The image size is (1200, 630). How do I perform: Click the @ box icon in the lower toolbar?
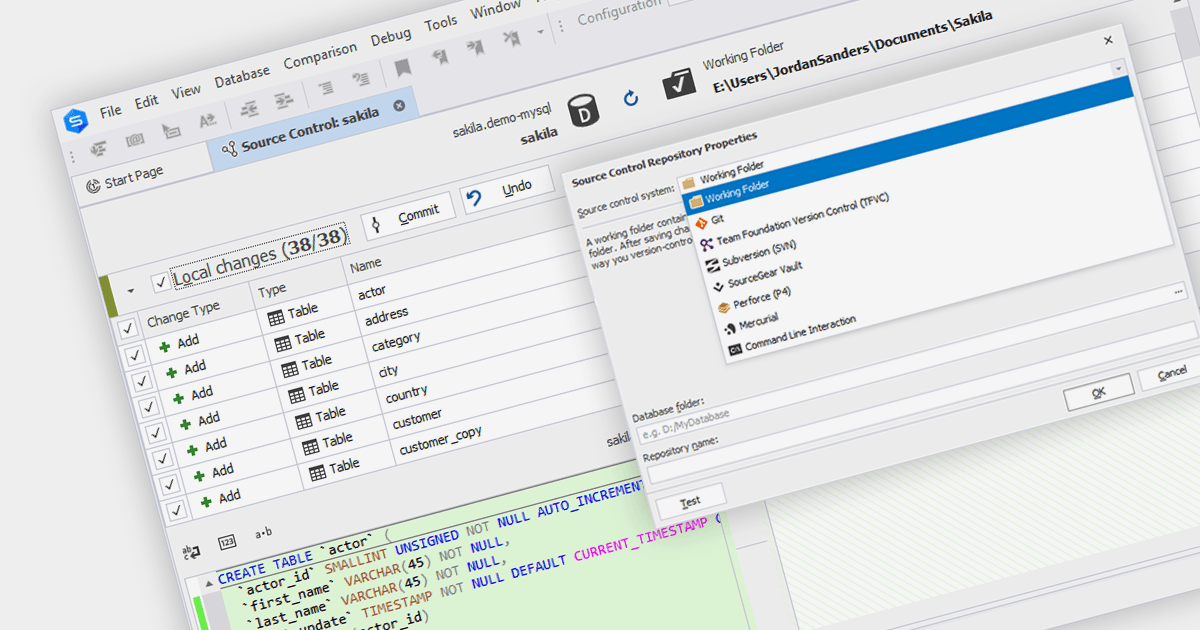(135, 140)
